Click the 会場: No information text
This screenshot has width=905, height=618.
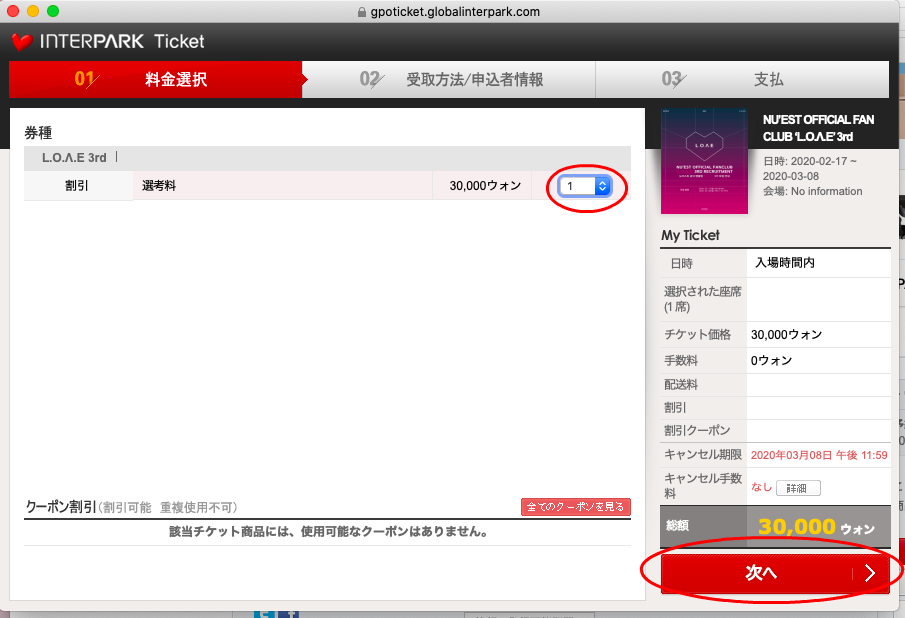(813, 191)
